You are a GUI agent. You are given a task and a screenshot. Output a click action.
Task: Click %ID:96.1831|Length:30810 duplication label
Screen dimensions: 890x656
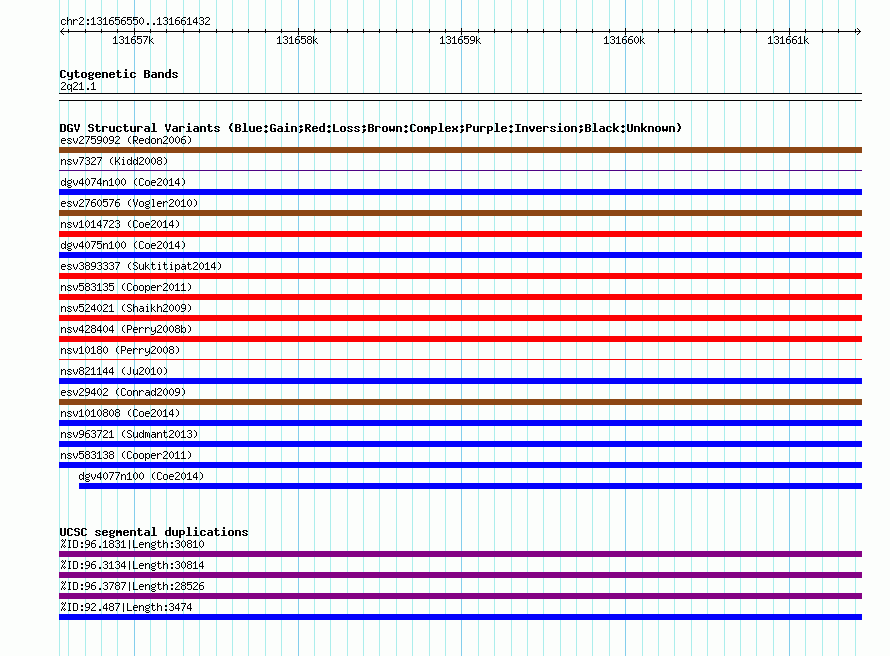pyautogui.click(x=132, y=544)
